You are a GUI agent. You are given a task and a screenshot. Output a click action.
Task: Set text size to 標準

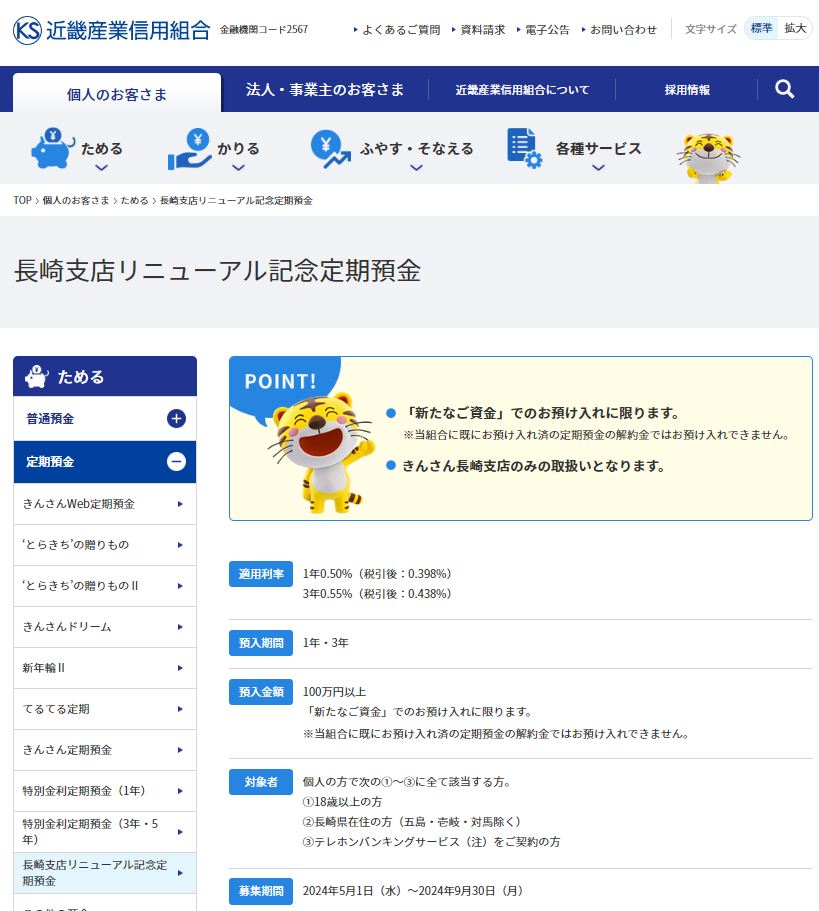761,28
